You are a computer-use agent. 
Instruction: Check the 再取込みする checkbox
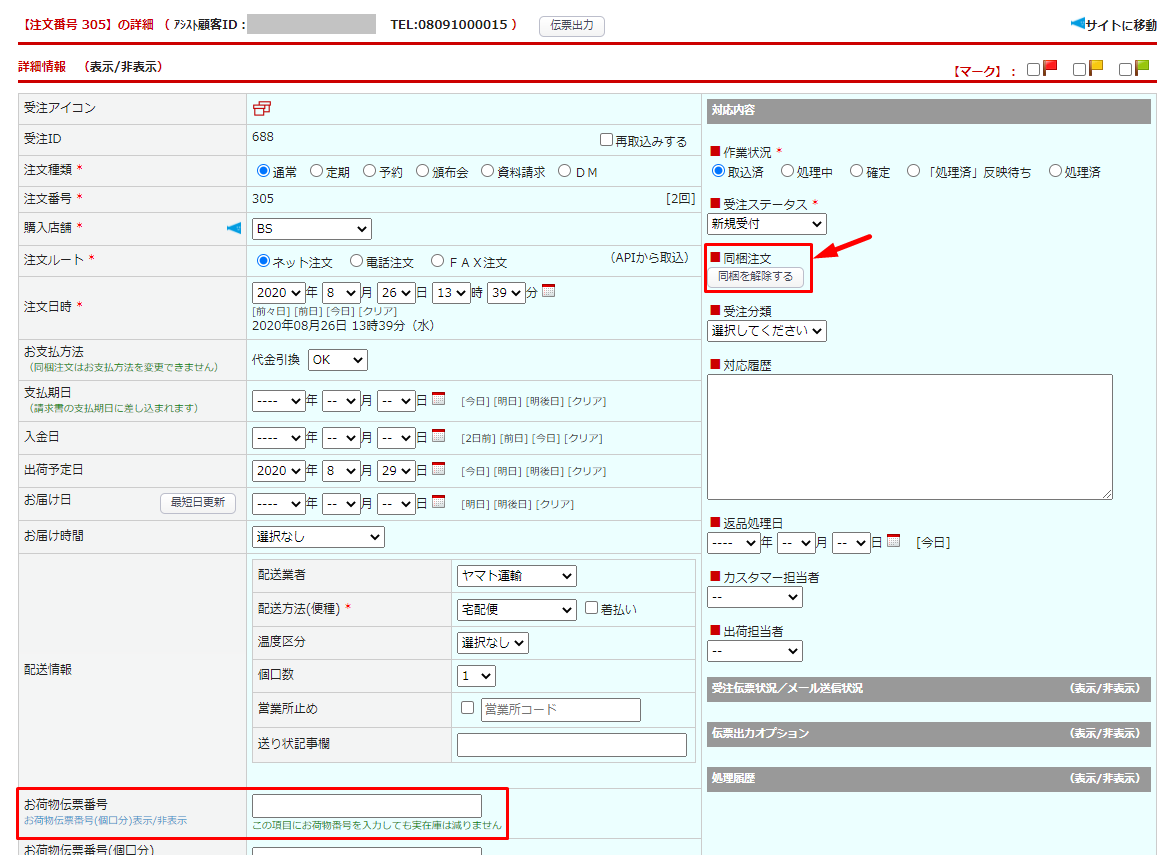(606, 141)
